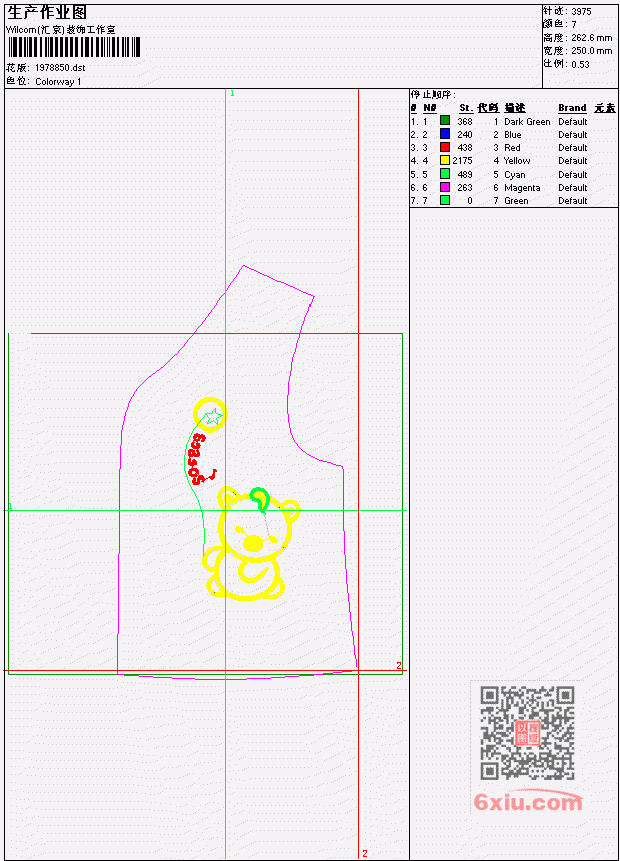Pick the swatch in the Cyan row
The image size is (620, 861).
(445, 174)
